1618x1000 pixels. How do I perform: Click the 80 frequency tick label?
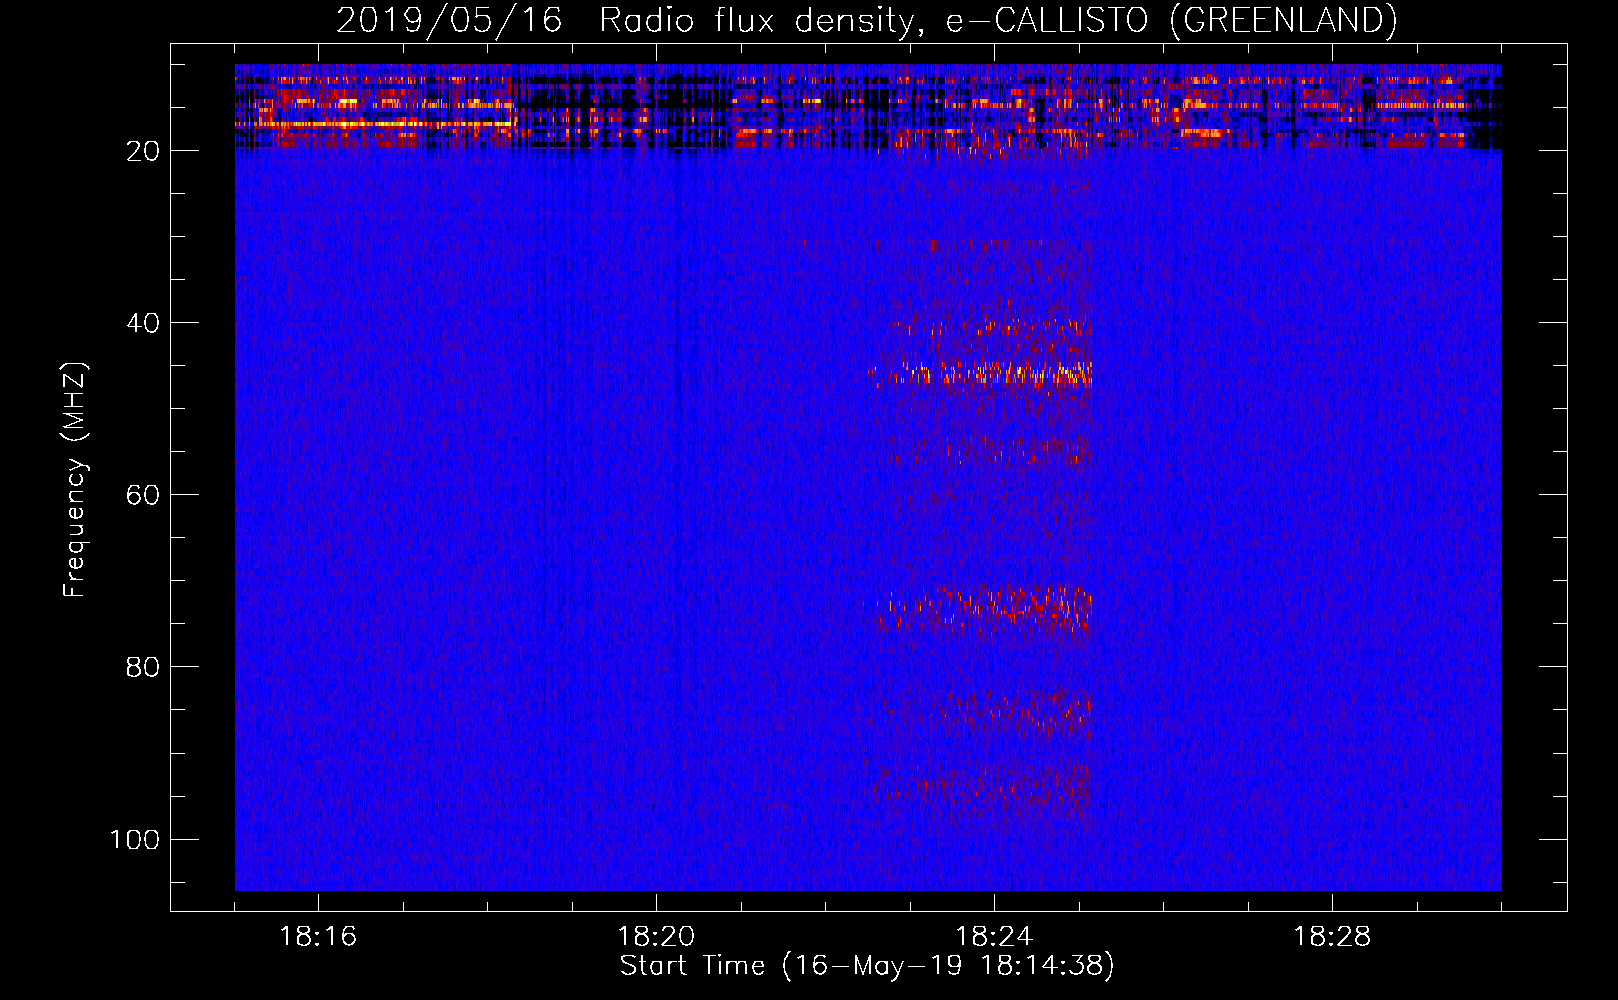click(x=143, y=667)
